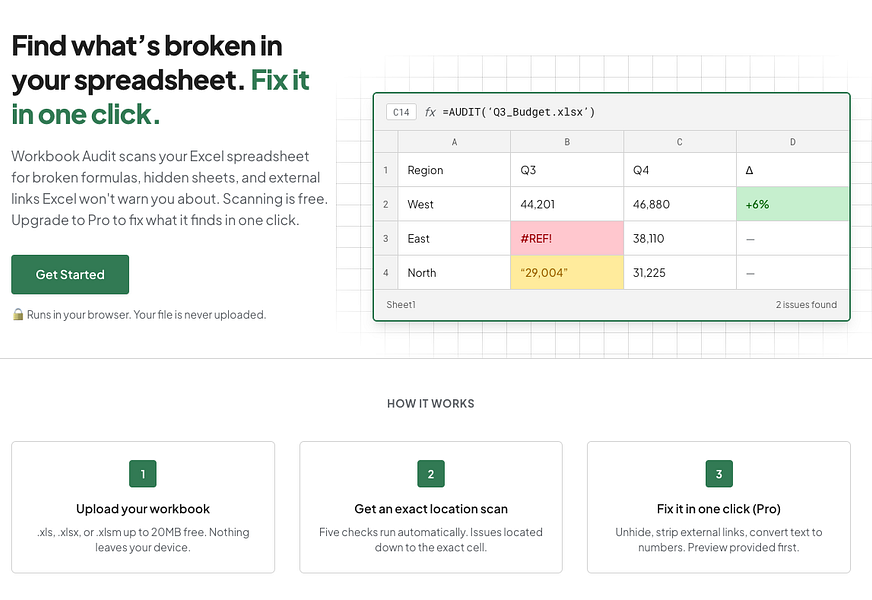The image size is (872, 600).
Task: Click the C14 cell reference box
Action: coord(401,112)
